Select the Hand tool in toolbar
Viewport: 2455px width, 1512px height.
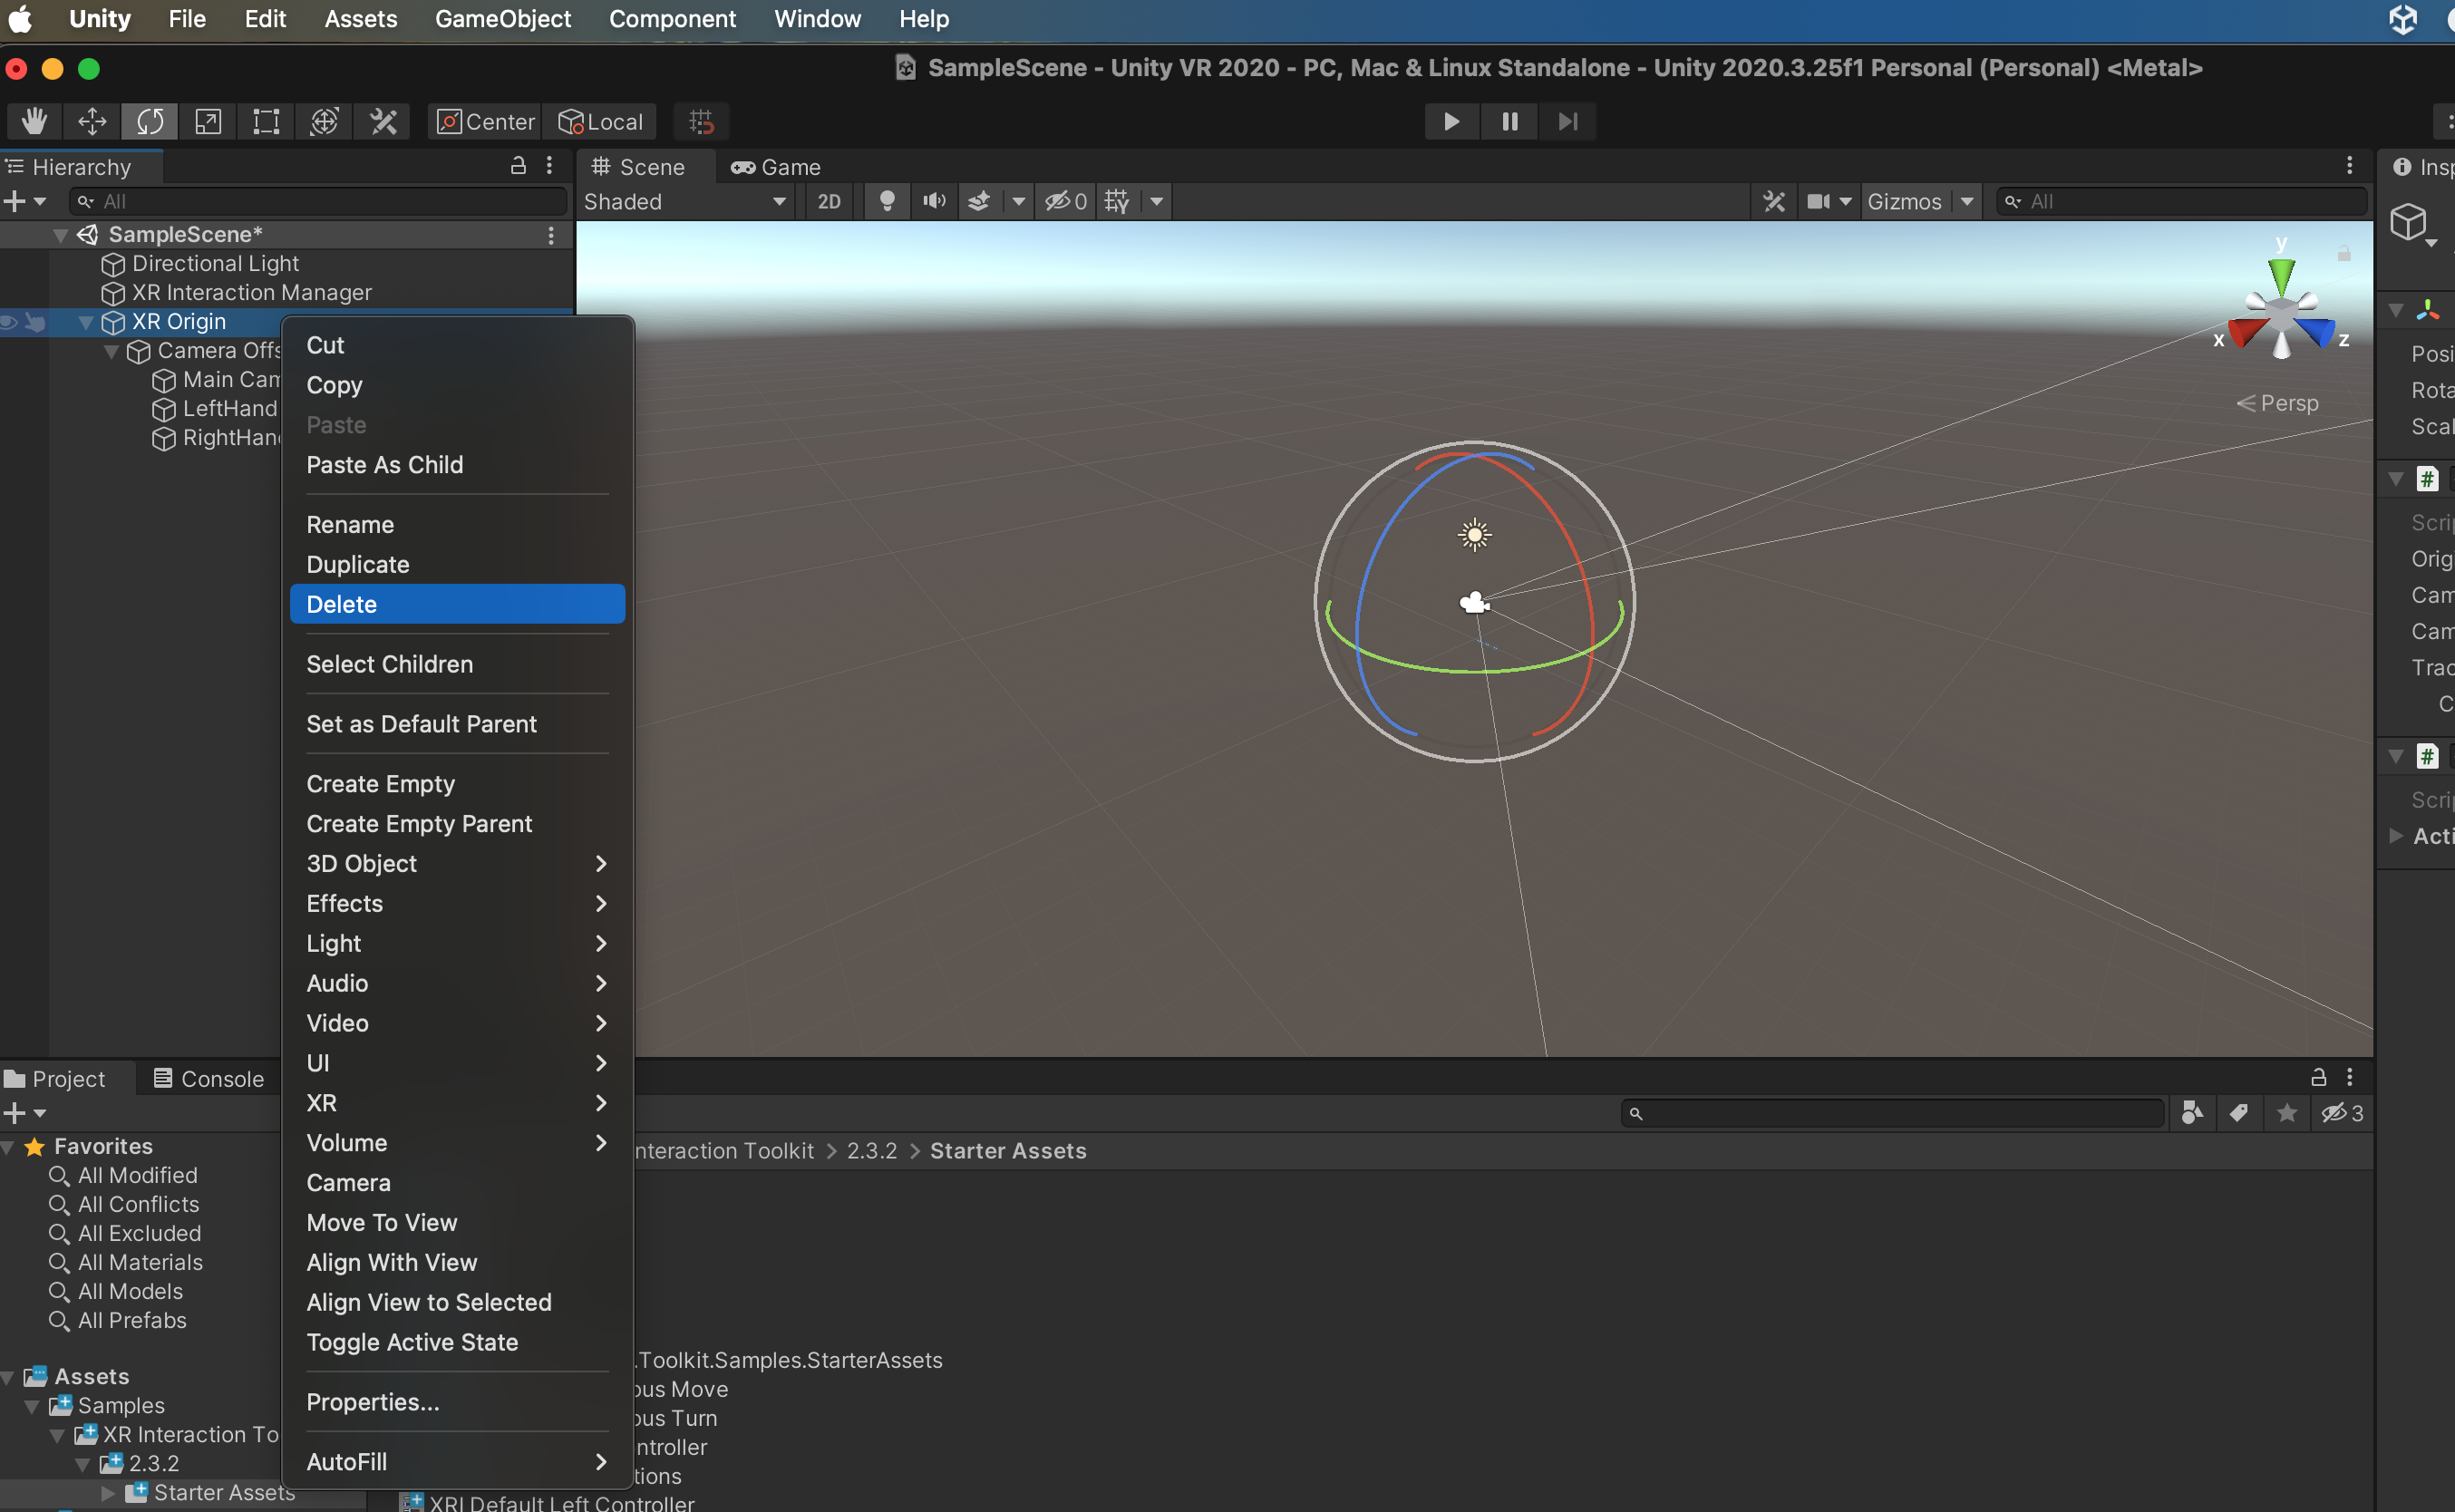coord(34,121)
